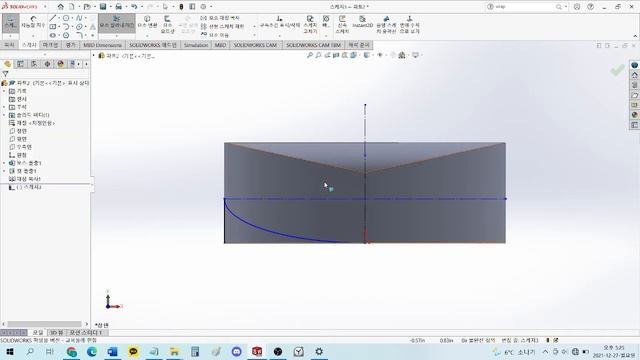The image size is (640, 360).
Task: Click the Offset Entities tool
Action: tap(167, 24)
